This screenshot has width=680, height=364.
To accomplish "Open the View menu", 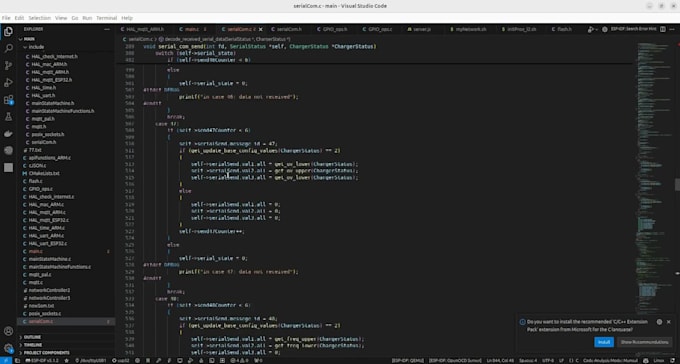I will 61,18.
